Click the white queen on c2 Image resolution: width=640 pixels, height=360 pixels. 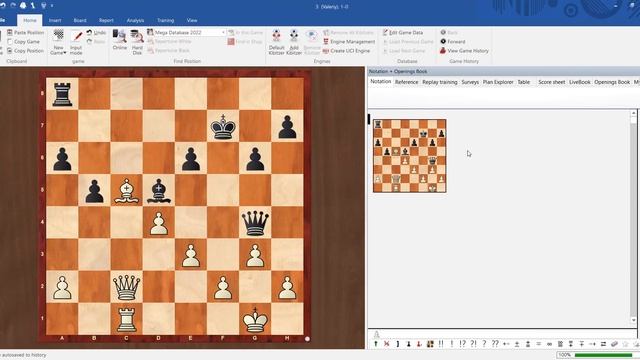click(127, 287)
